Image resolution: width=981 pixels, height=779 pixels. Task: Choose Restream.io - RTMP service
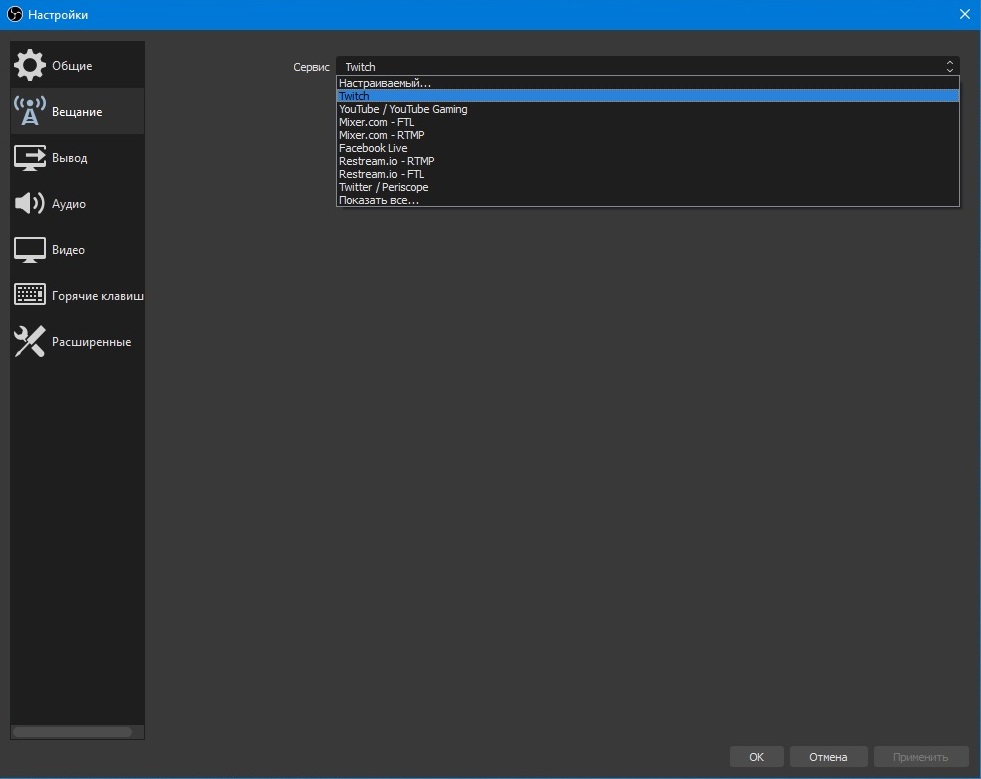click(x=648, y=161)
